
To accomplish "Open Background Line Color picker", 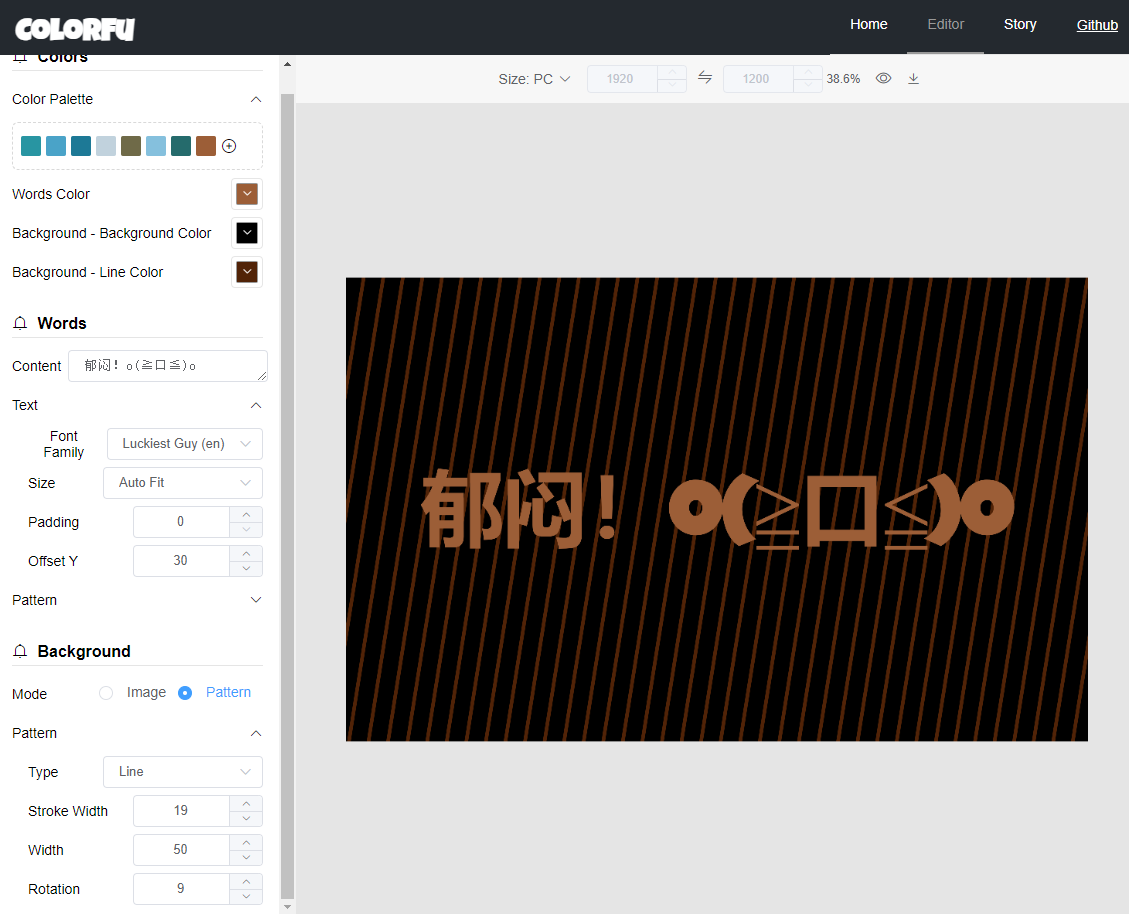I will pyautogui.click(x=247, y=272).
